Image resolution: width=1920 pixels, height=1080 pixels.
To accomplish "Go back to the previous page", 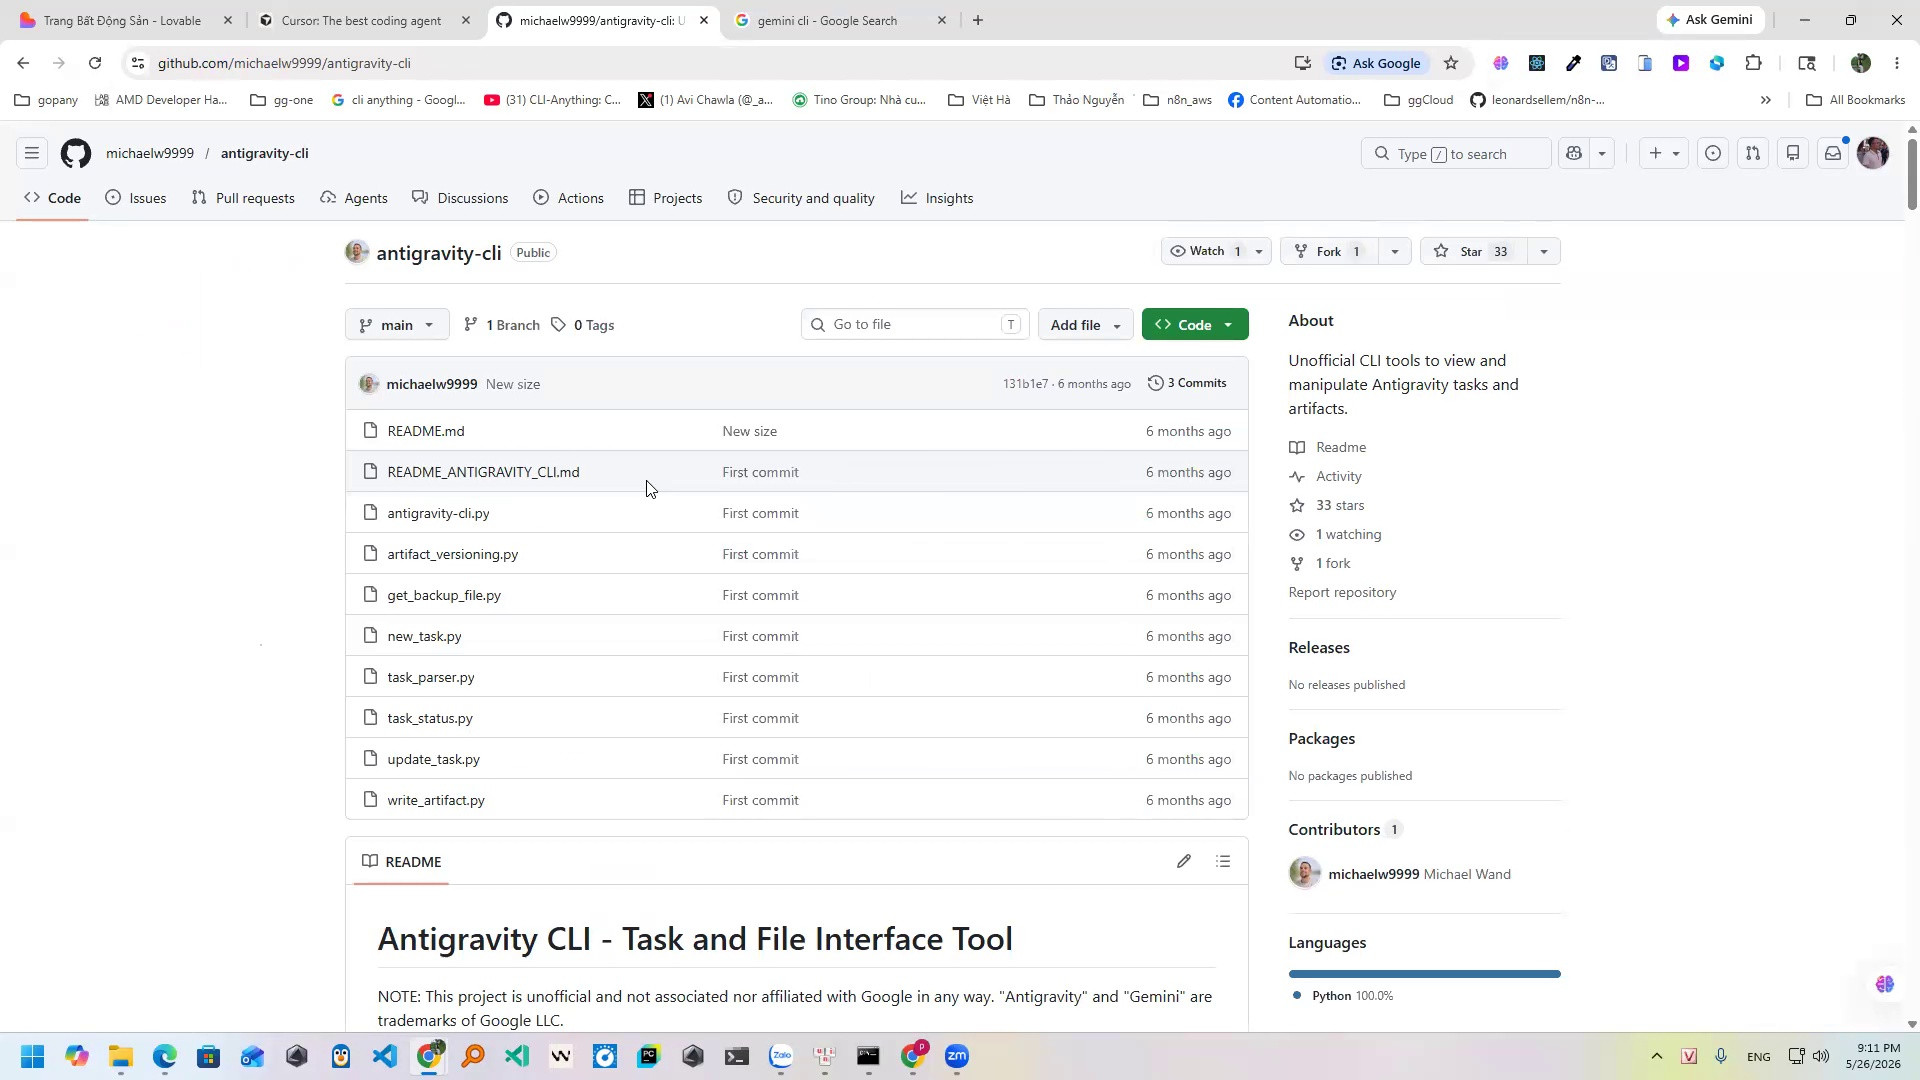I will [23, 63].
